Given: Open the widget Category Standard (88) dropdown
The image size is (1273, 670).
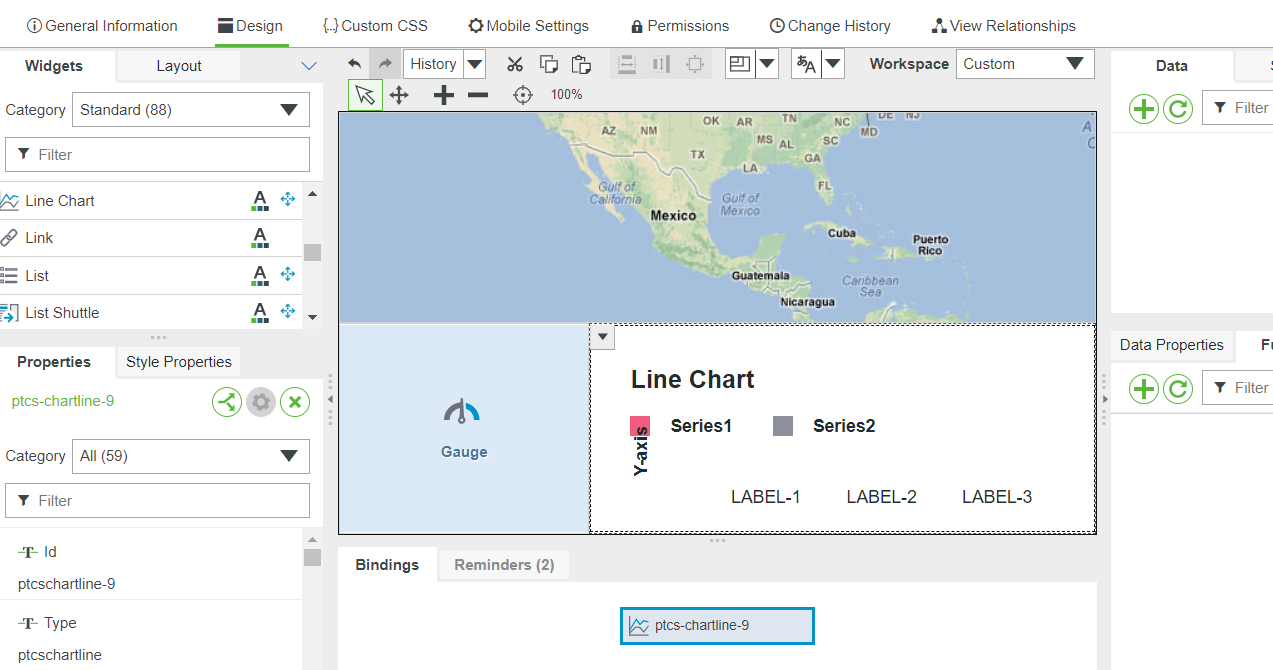Looking at the screenshot, I should [x=191, y=110].
